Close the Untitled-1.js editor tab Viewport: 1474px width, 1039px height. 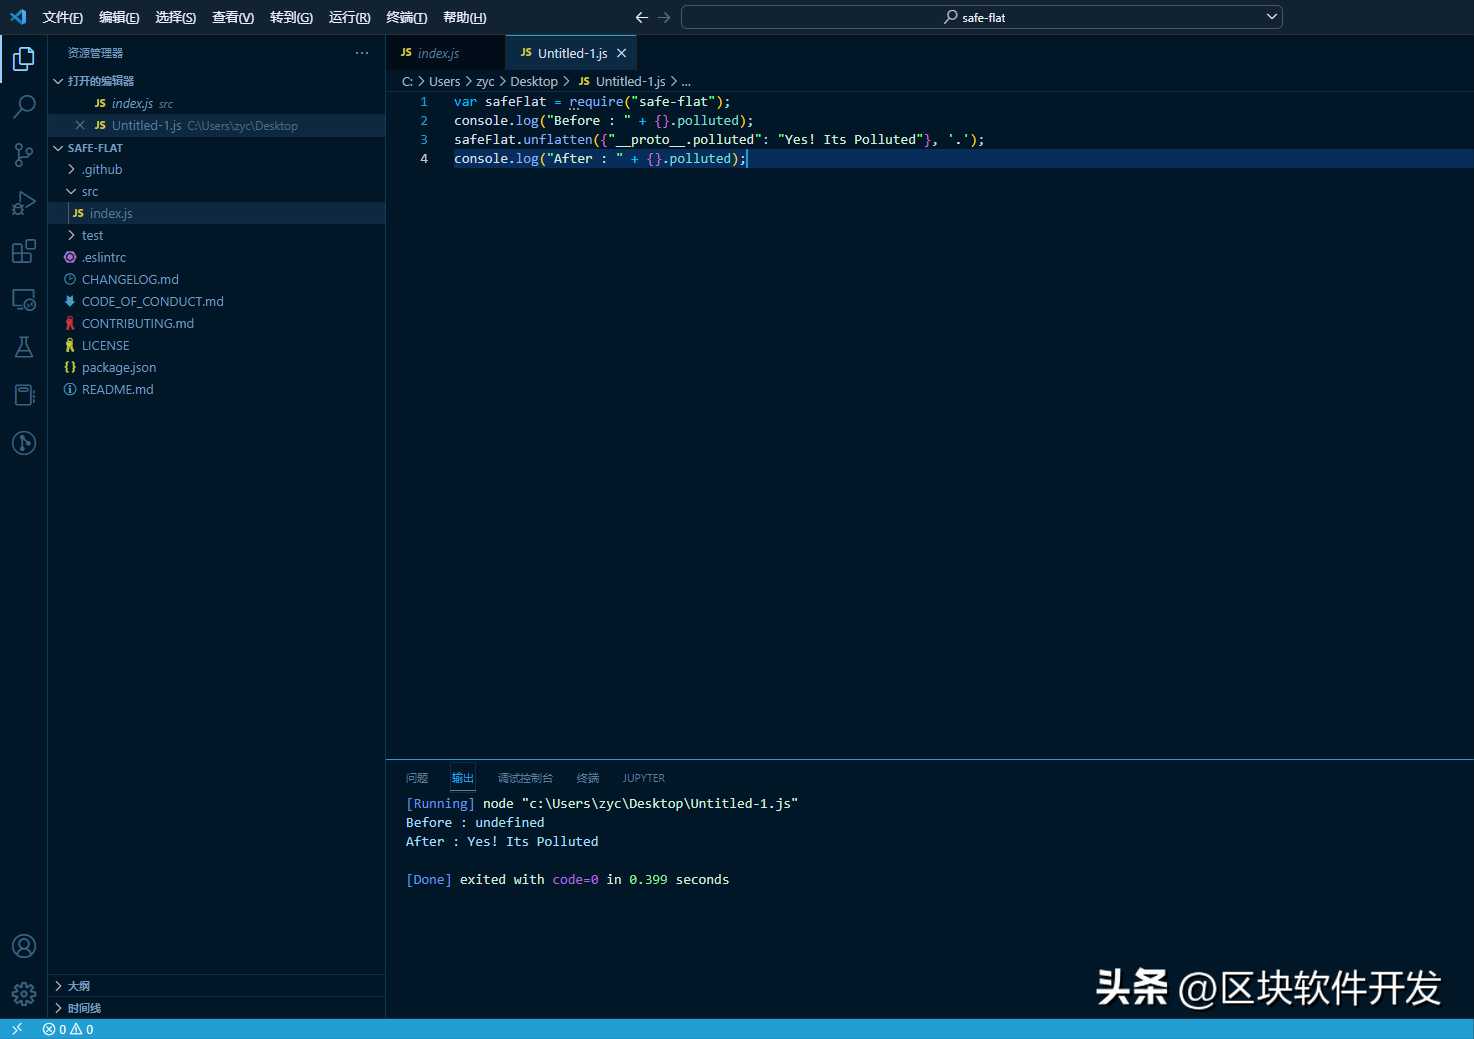pos(621,53)
